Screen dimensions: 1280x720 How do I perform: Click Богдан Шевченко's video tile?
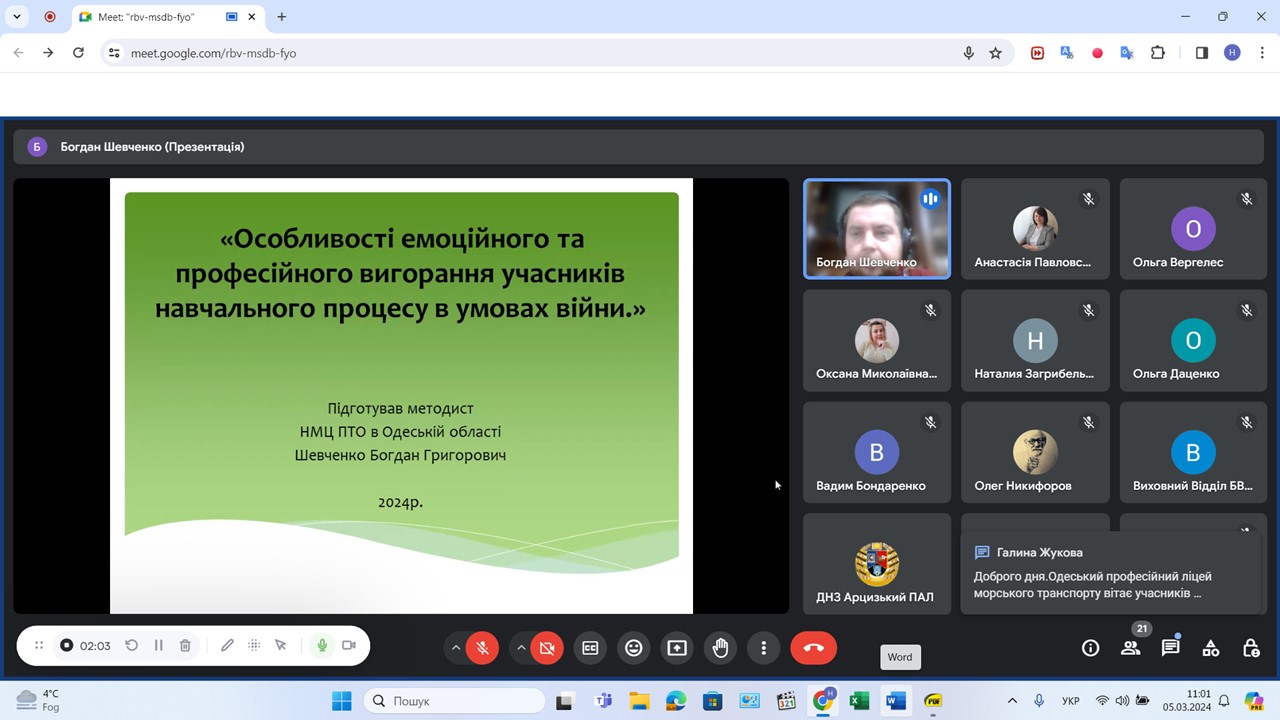(876, 228)
